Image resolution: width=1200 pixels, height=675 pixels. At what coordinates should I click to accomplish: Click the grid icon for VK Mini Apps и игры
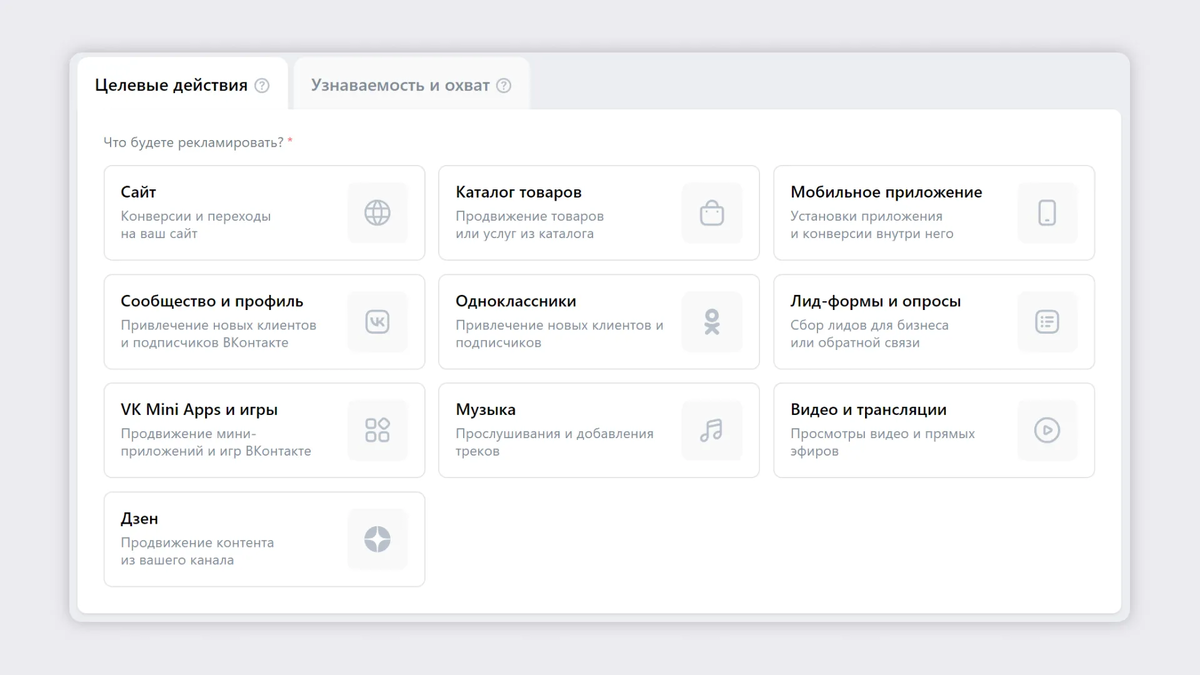pos(377,430)
